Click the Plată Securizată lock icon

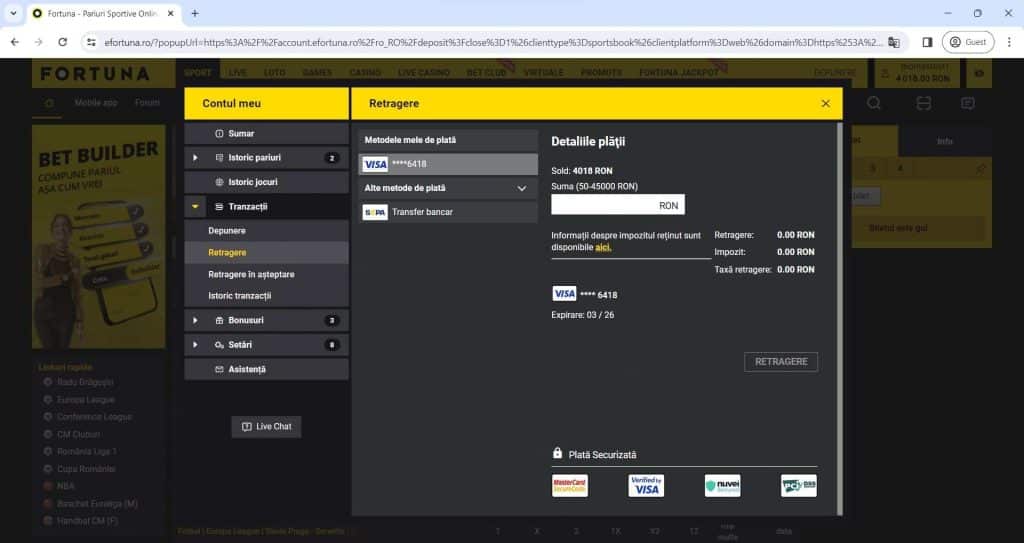557,453
